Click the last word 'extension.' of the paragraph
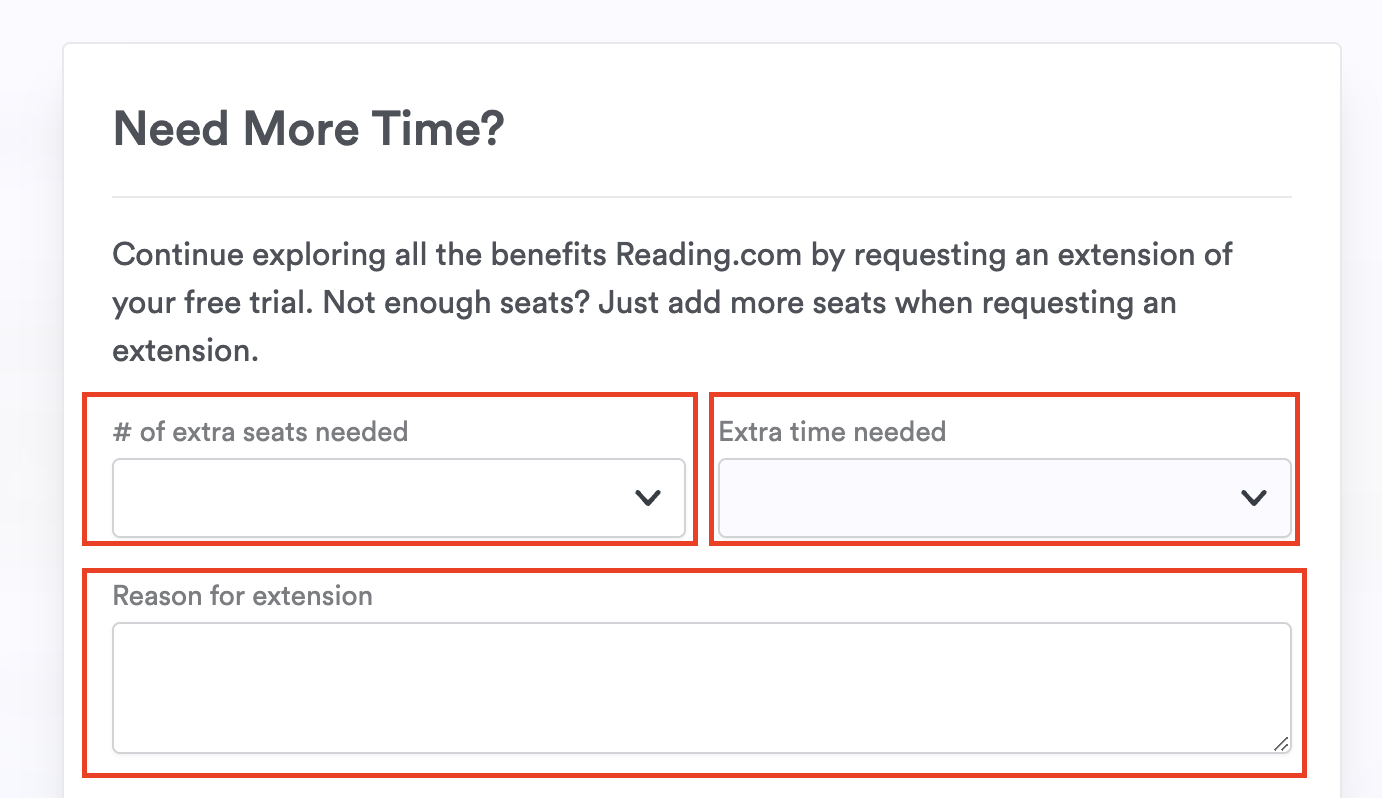The image size is (1382, 798). (185, 350)
